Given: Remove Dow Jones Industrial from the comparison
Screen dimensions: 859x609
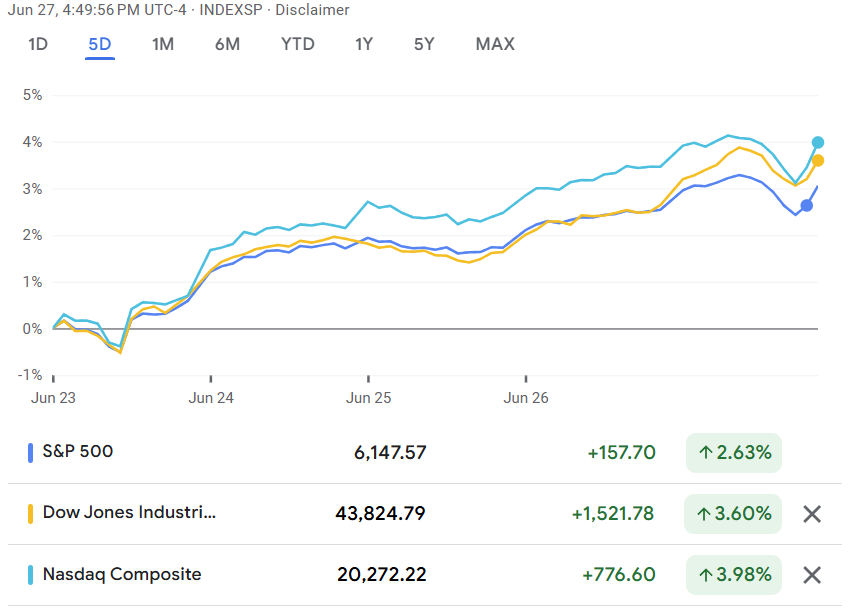Looking at the screenshot, I should pos(812,514).
